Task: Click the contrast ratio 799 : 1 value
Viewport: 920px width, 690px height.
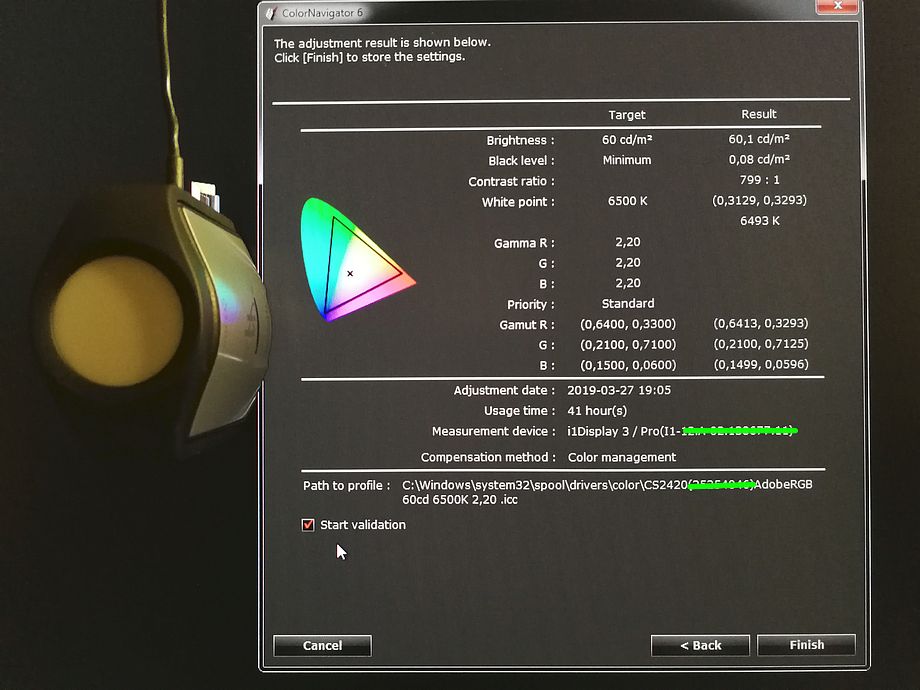Action: (x=759, y=181)
